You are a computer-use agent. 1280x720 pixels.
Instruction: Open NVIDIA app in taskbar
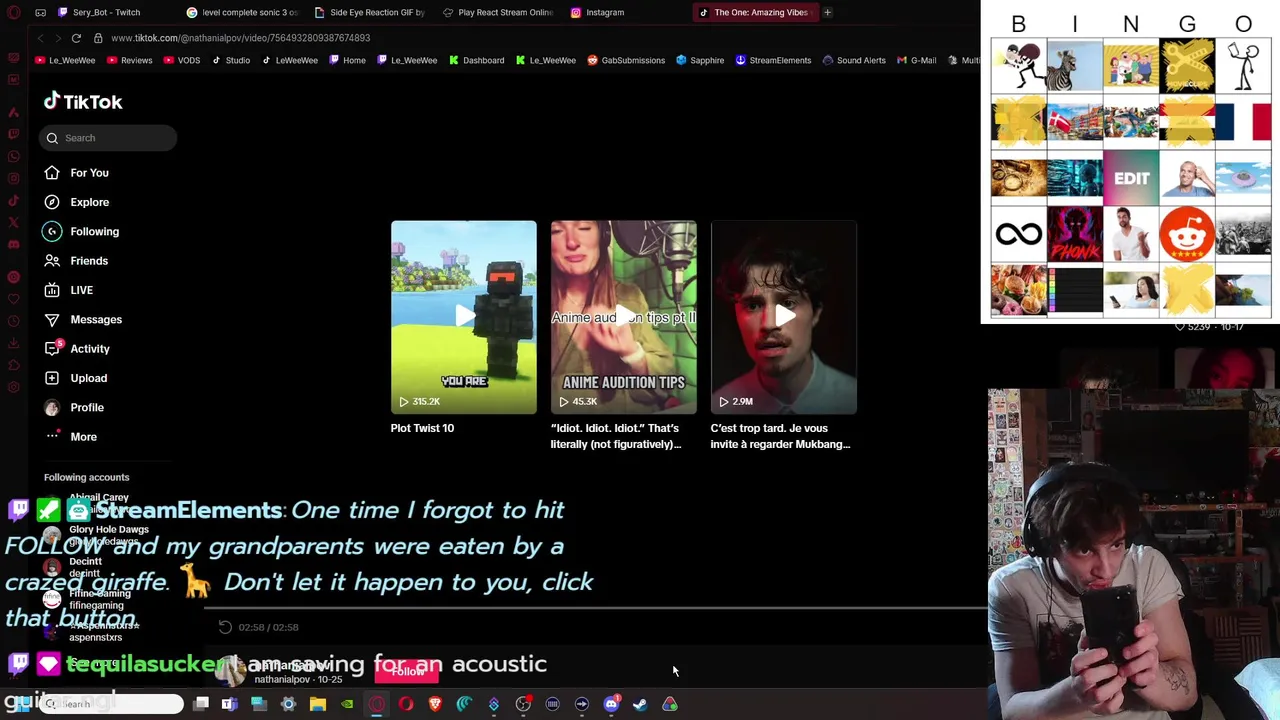coord(347,704)
